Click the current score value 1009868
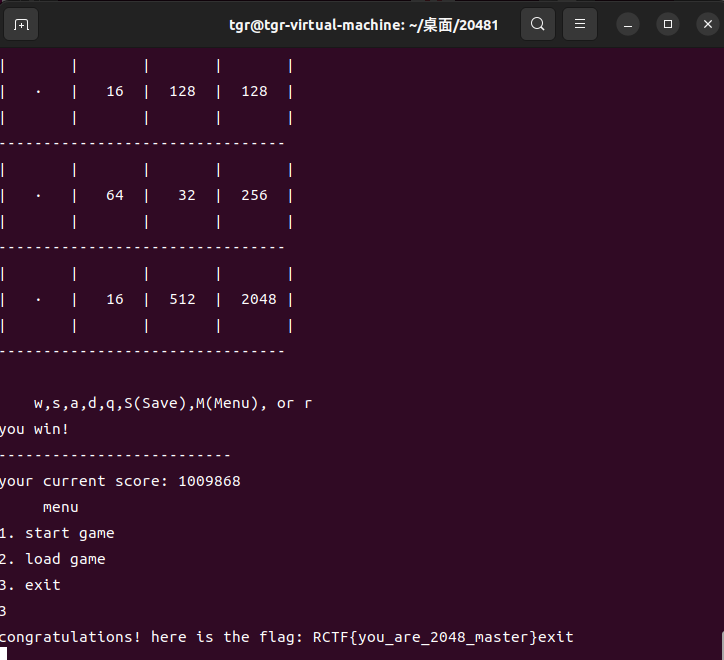Screen dimensions: 724x660 (209, 481)
